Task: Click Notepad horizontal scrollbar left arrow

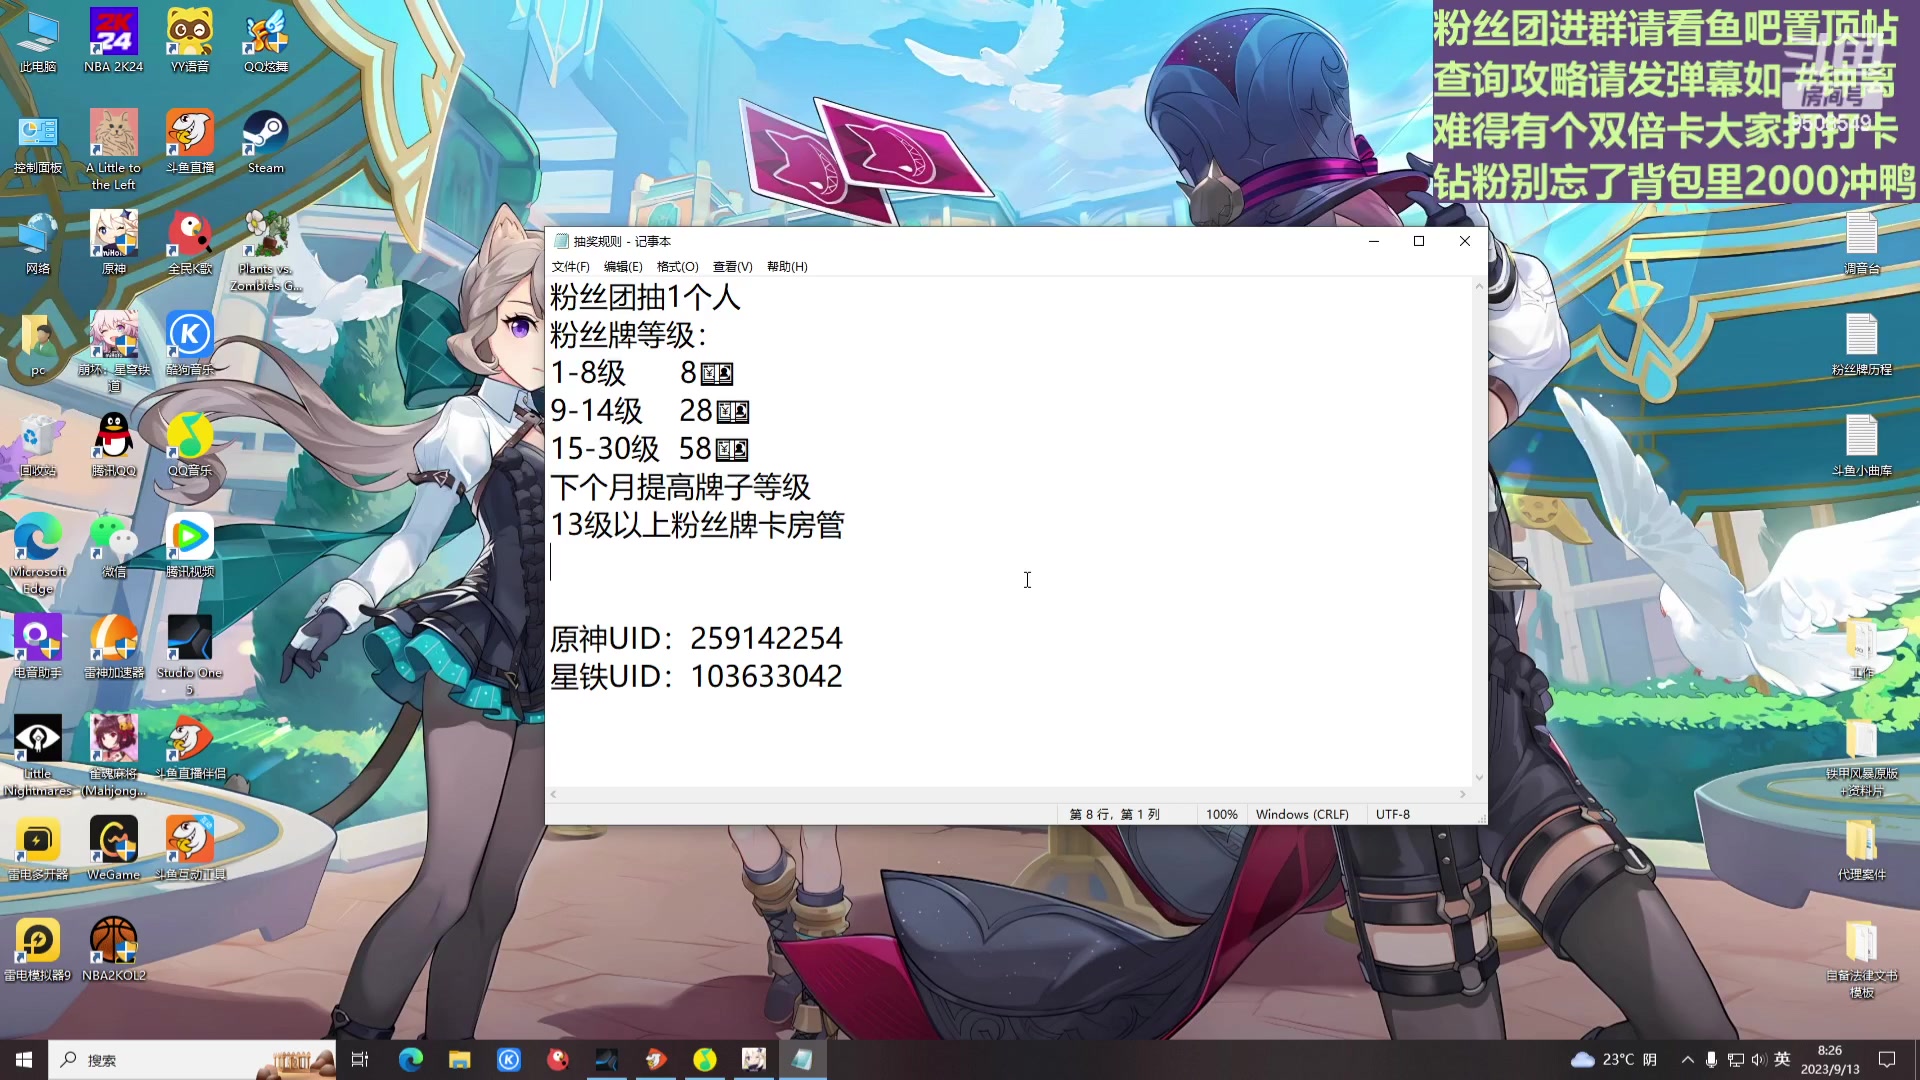Action: [x=554, y=794]
